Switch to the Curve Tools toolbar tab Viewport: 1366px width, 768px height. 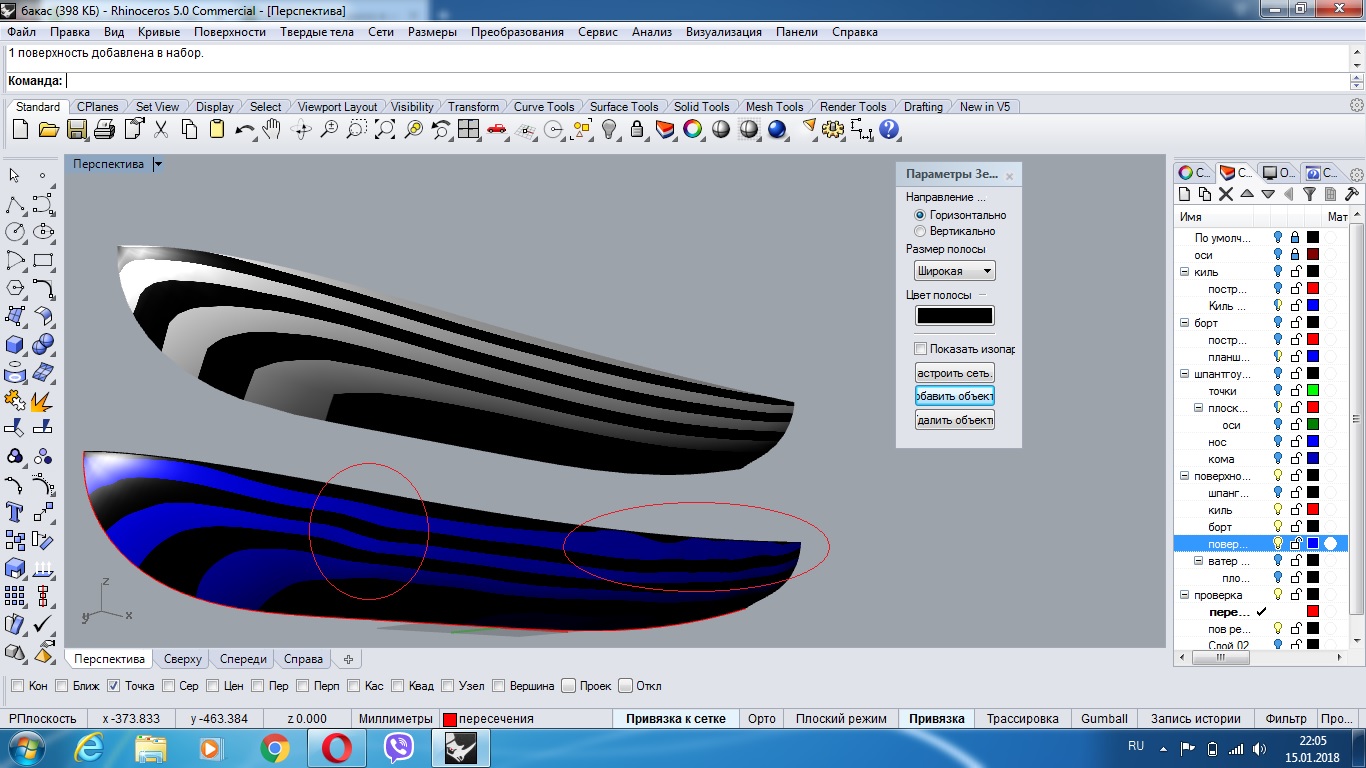pyautogui.click(x=544, y=107)
